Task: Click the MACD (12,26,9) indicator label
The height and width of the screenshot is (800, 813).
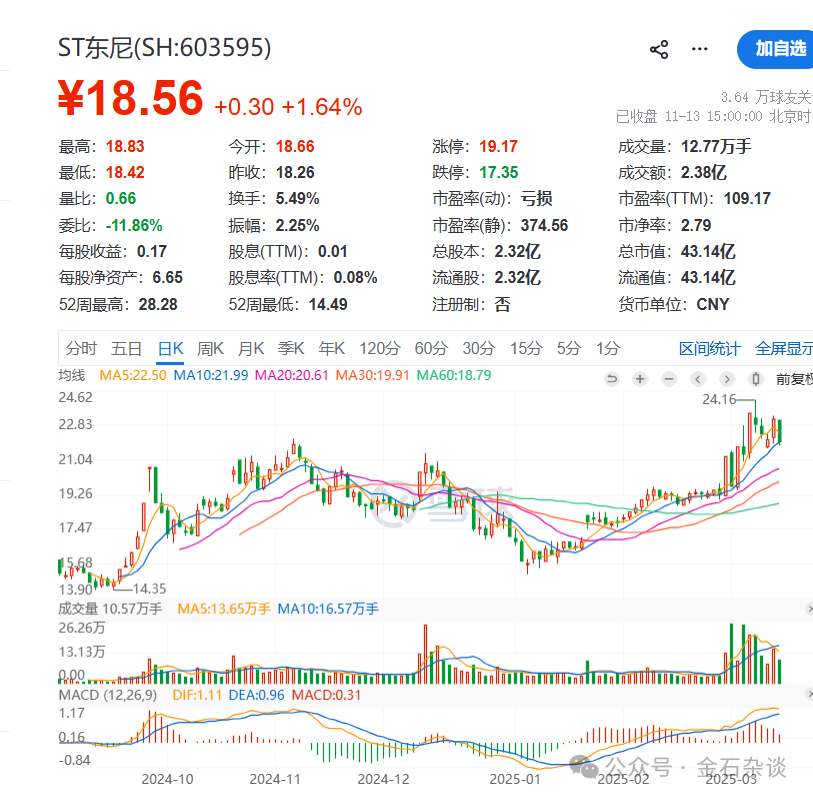Action: point(108,695)
